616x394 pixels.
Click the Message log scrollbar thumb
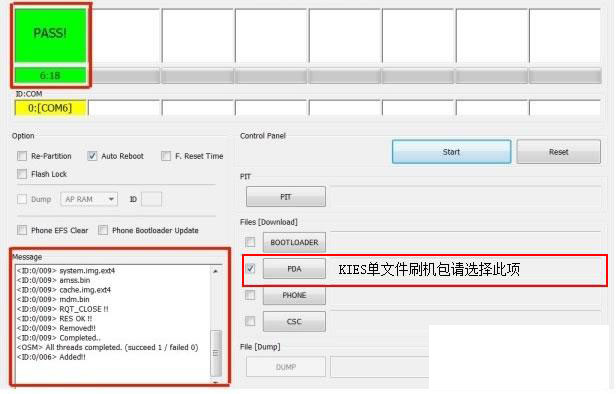pos(216,353)
